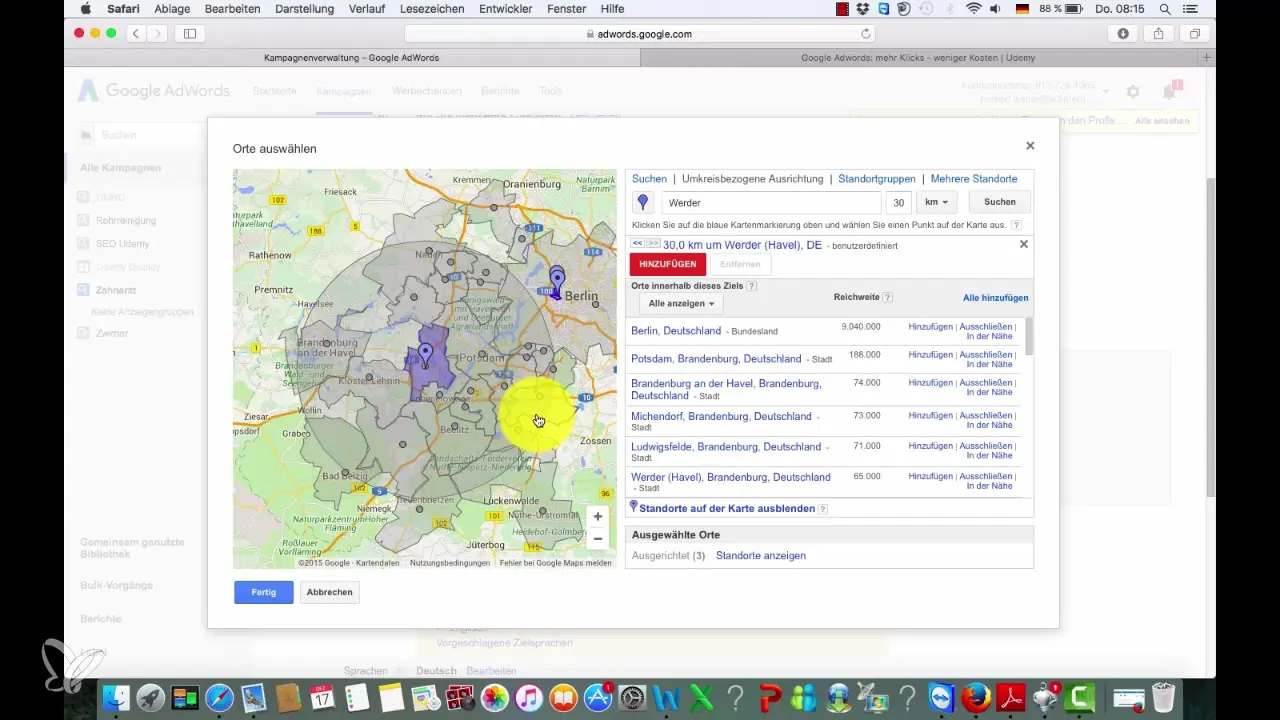Open help for Orte innerhalb dieses Ziels
Image resolution: width=1280 pixels, height=720 pixels.
point(752,286)
